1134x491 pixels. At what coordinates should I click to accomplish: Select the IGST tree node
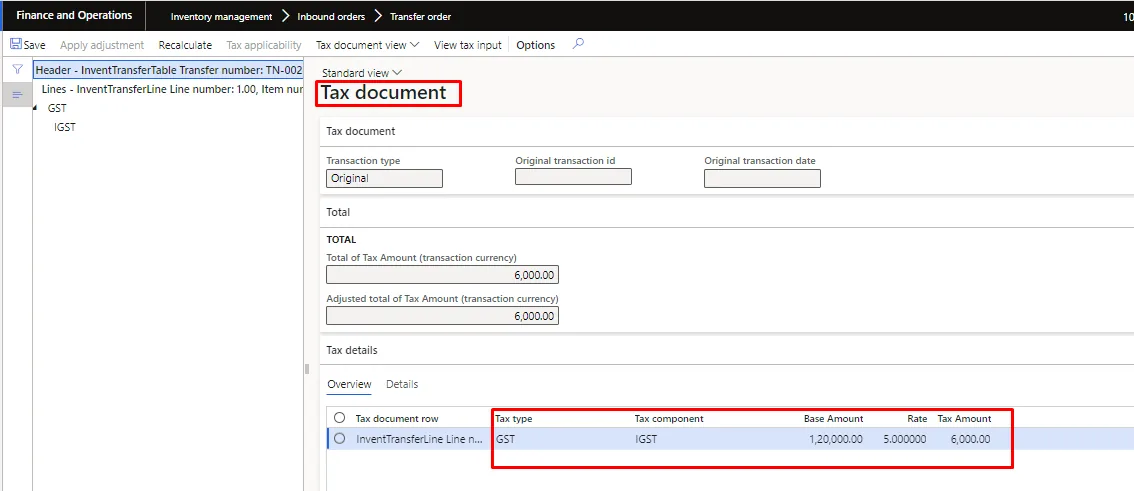click(65, 127)
